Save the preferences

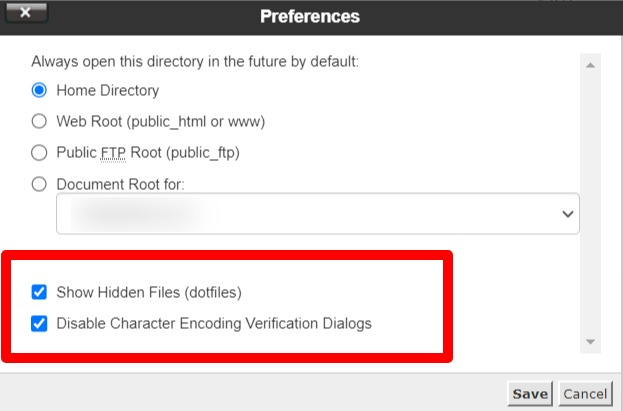[530, 394]
